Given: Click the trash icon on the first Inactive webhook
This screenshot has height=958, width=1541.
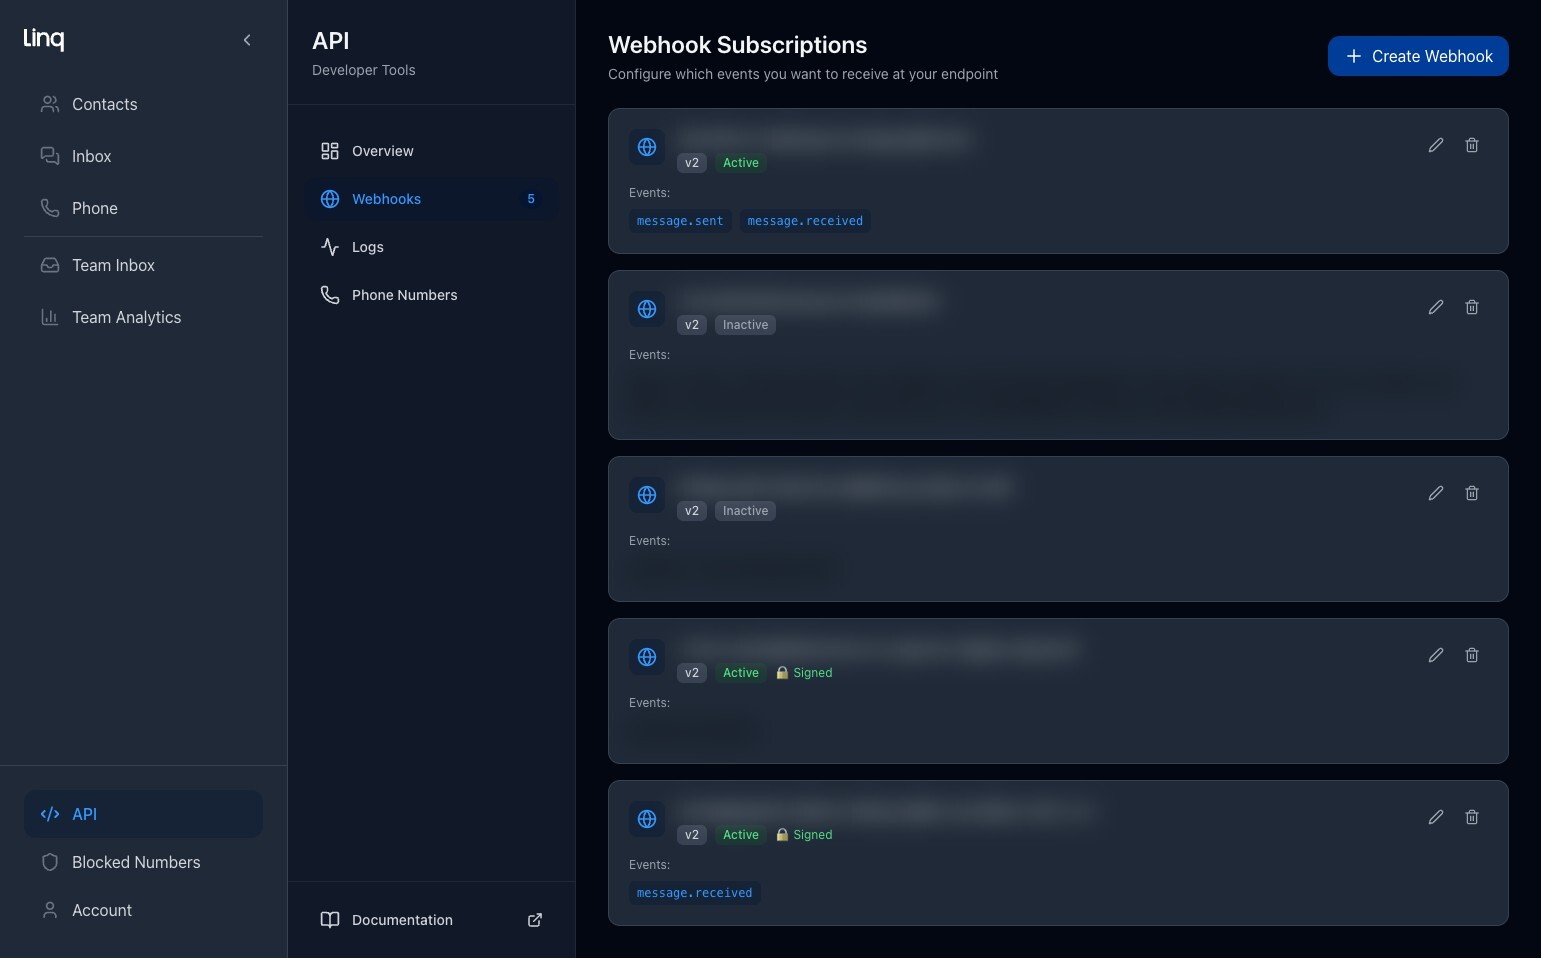Looking at the screenshot, I should [1472, 307].
